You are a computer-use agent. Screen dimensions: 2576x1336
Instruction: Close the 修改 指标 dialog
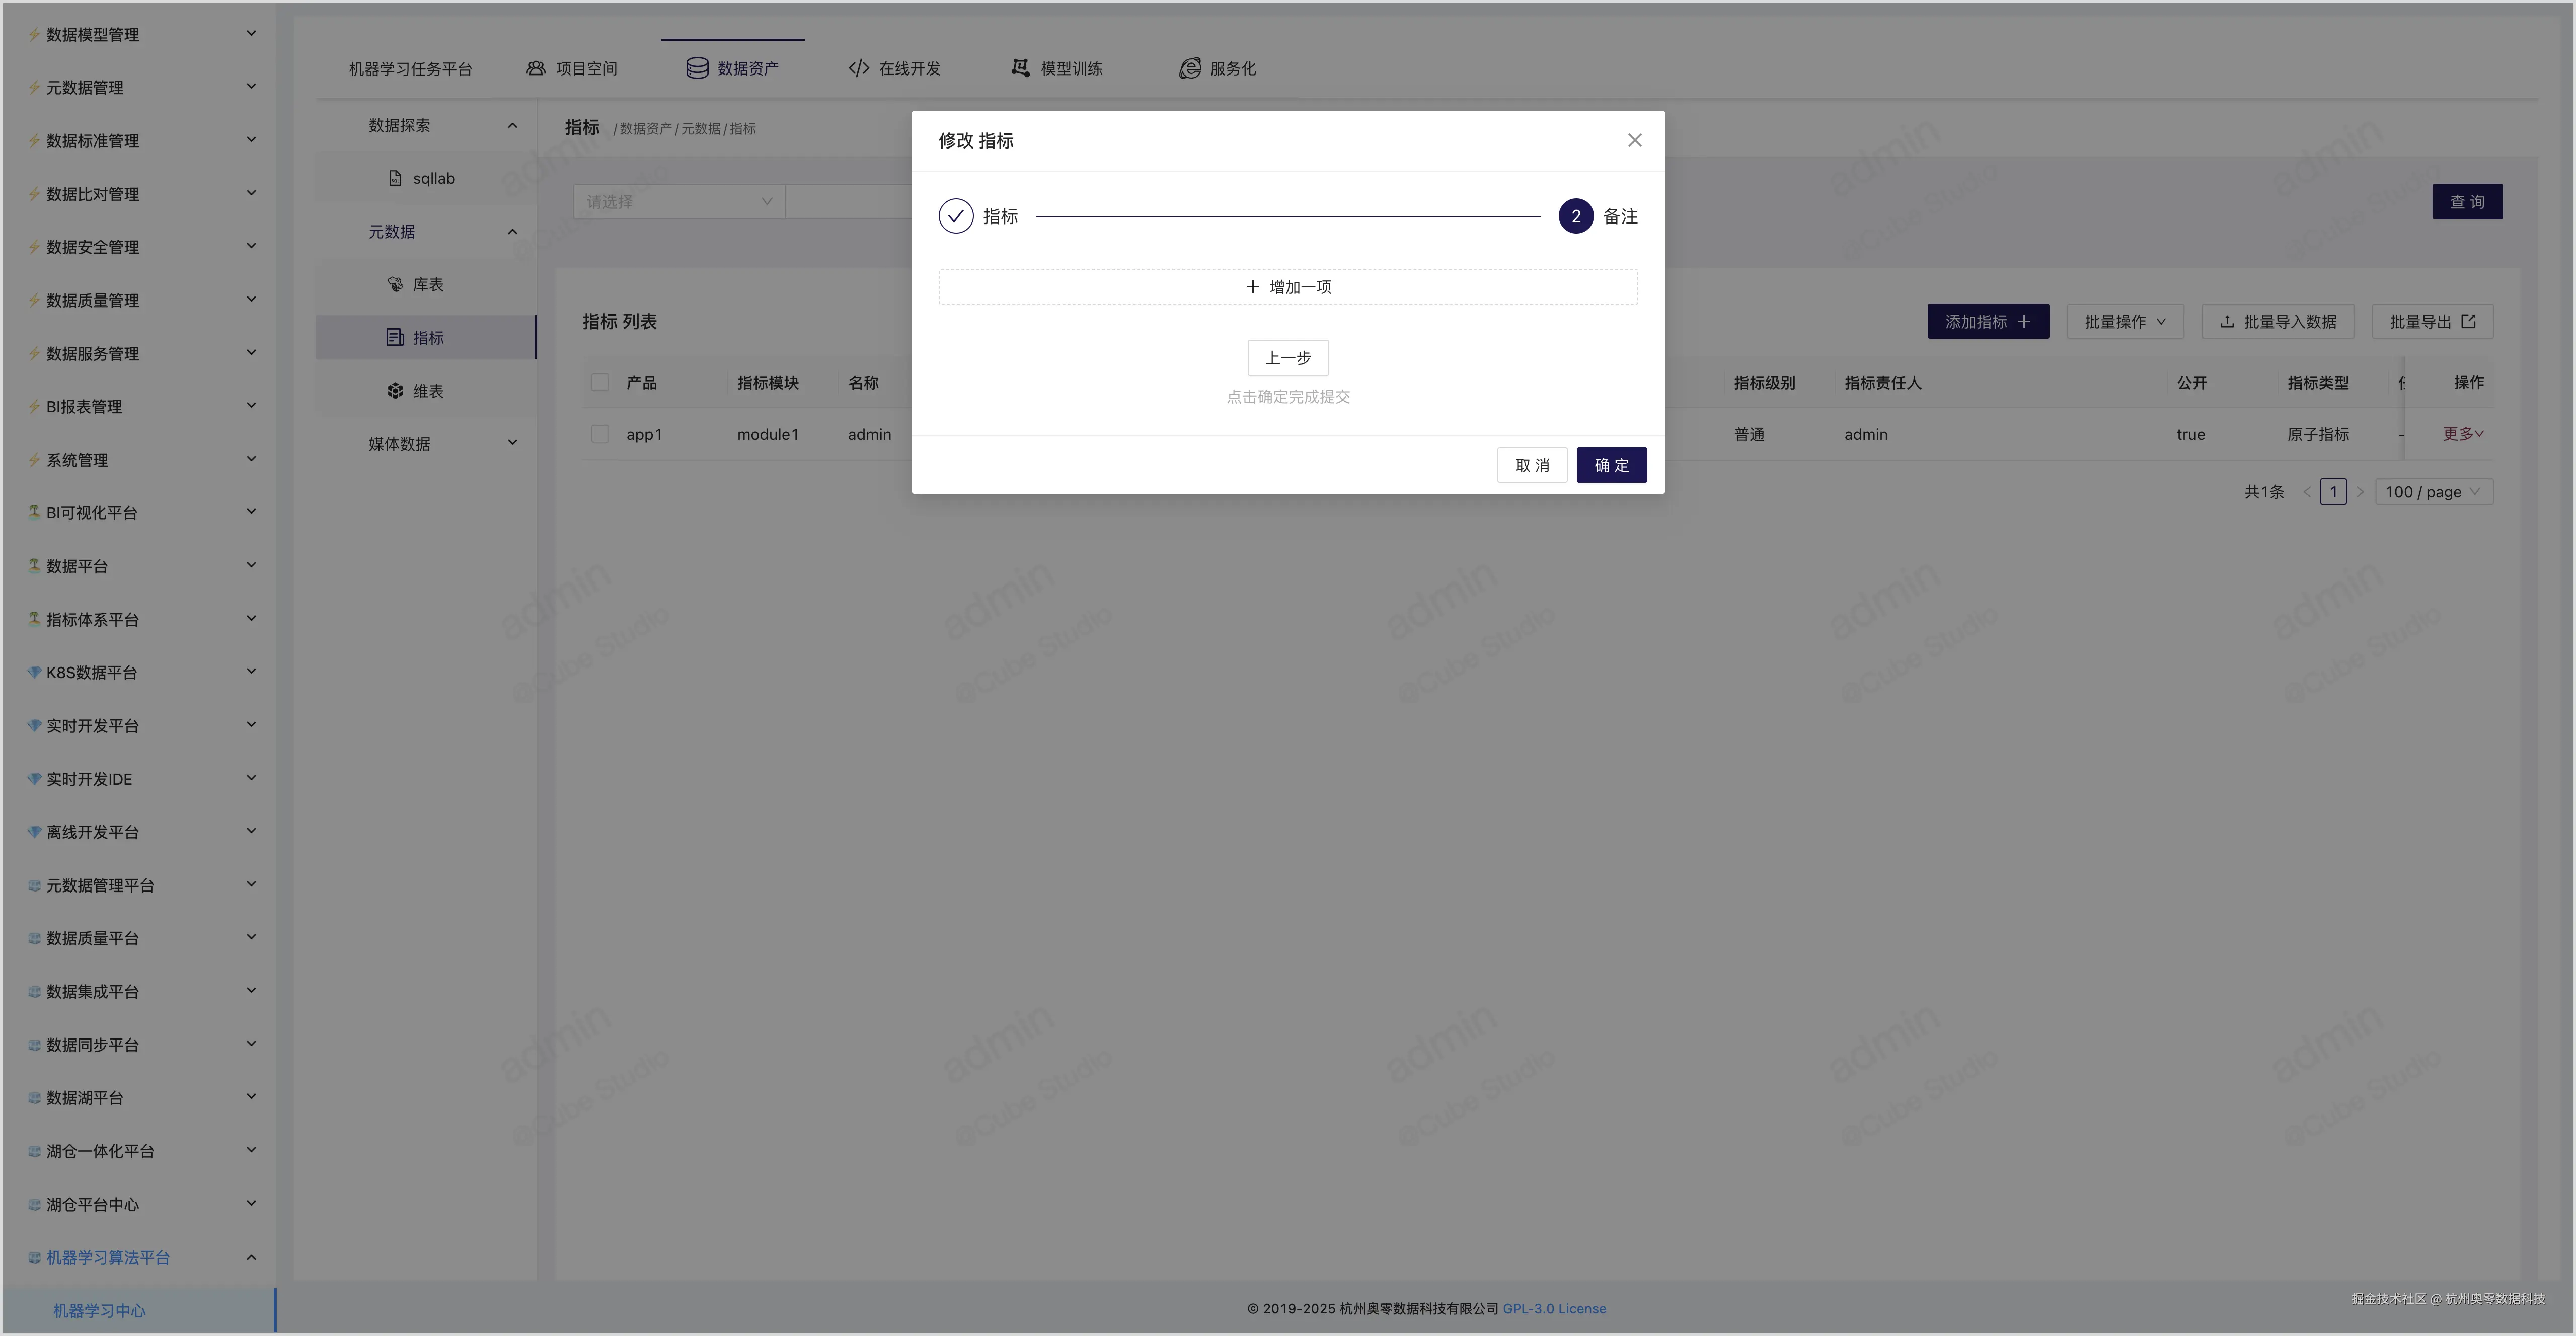pyautogui.click(x=1634, y=140)
